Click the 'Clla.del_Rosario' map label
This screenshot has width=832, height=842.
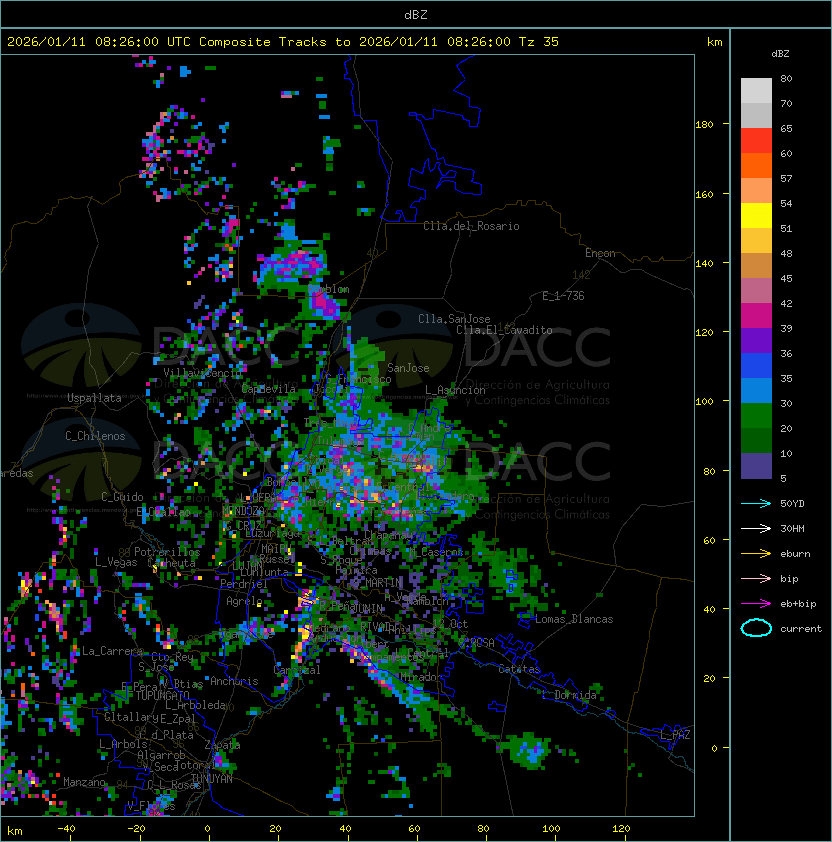[x=471, y=226]
